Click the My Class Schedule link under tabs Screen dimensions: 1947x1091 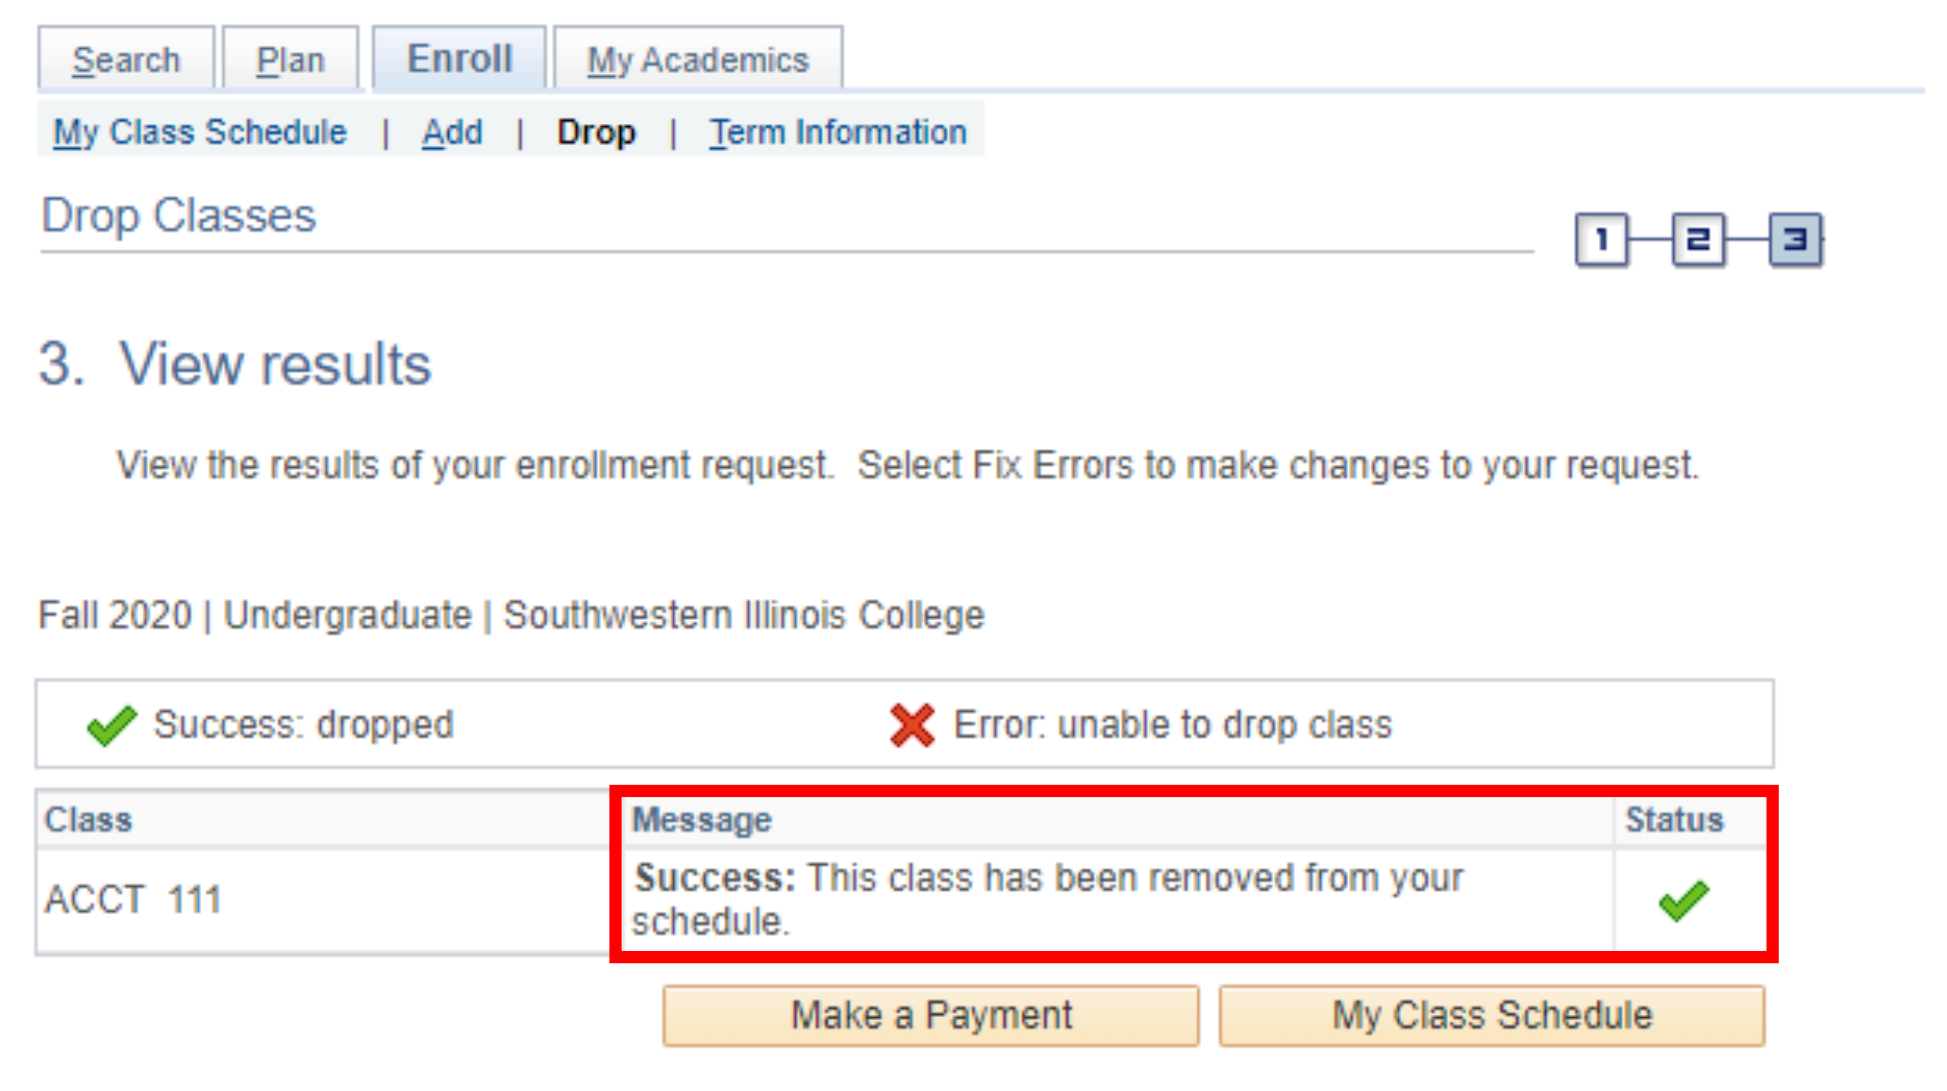[199, 131]
